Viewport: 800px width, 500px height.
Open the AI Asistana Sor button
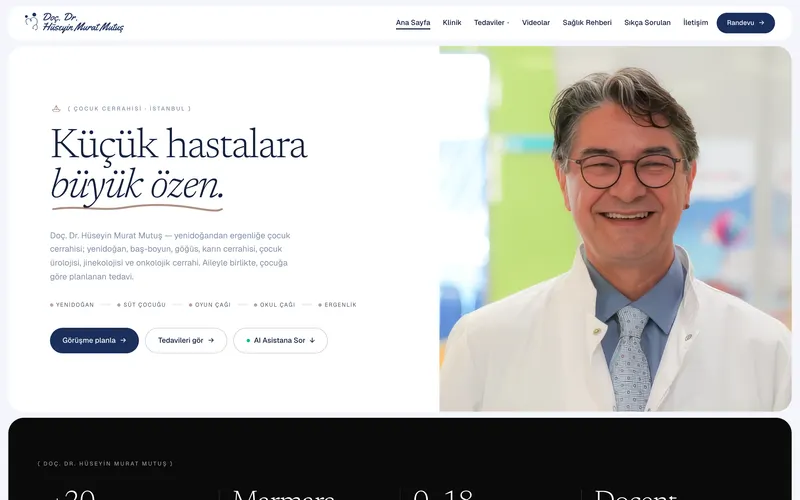tap(280, 340)
